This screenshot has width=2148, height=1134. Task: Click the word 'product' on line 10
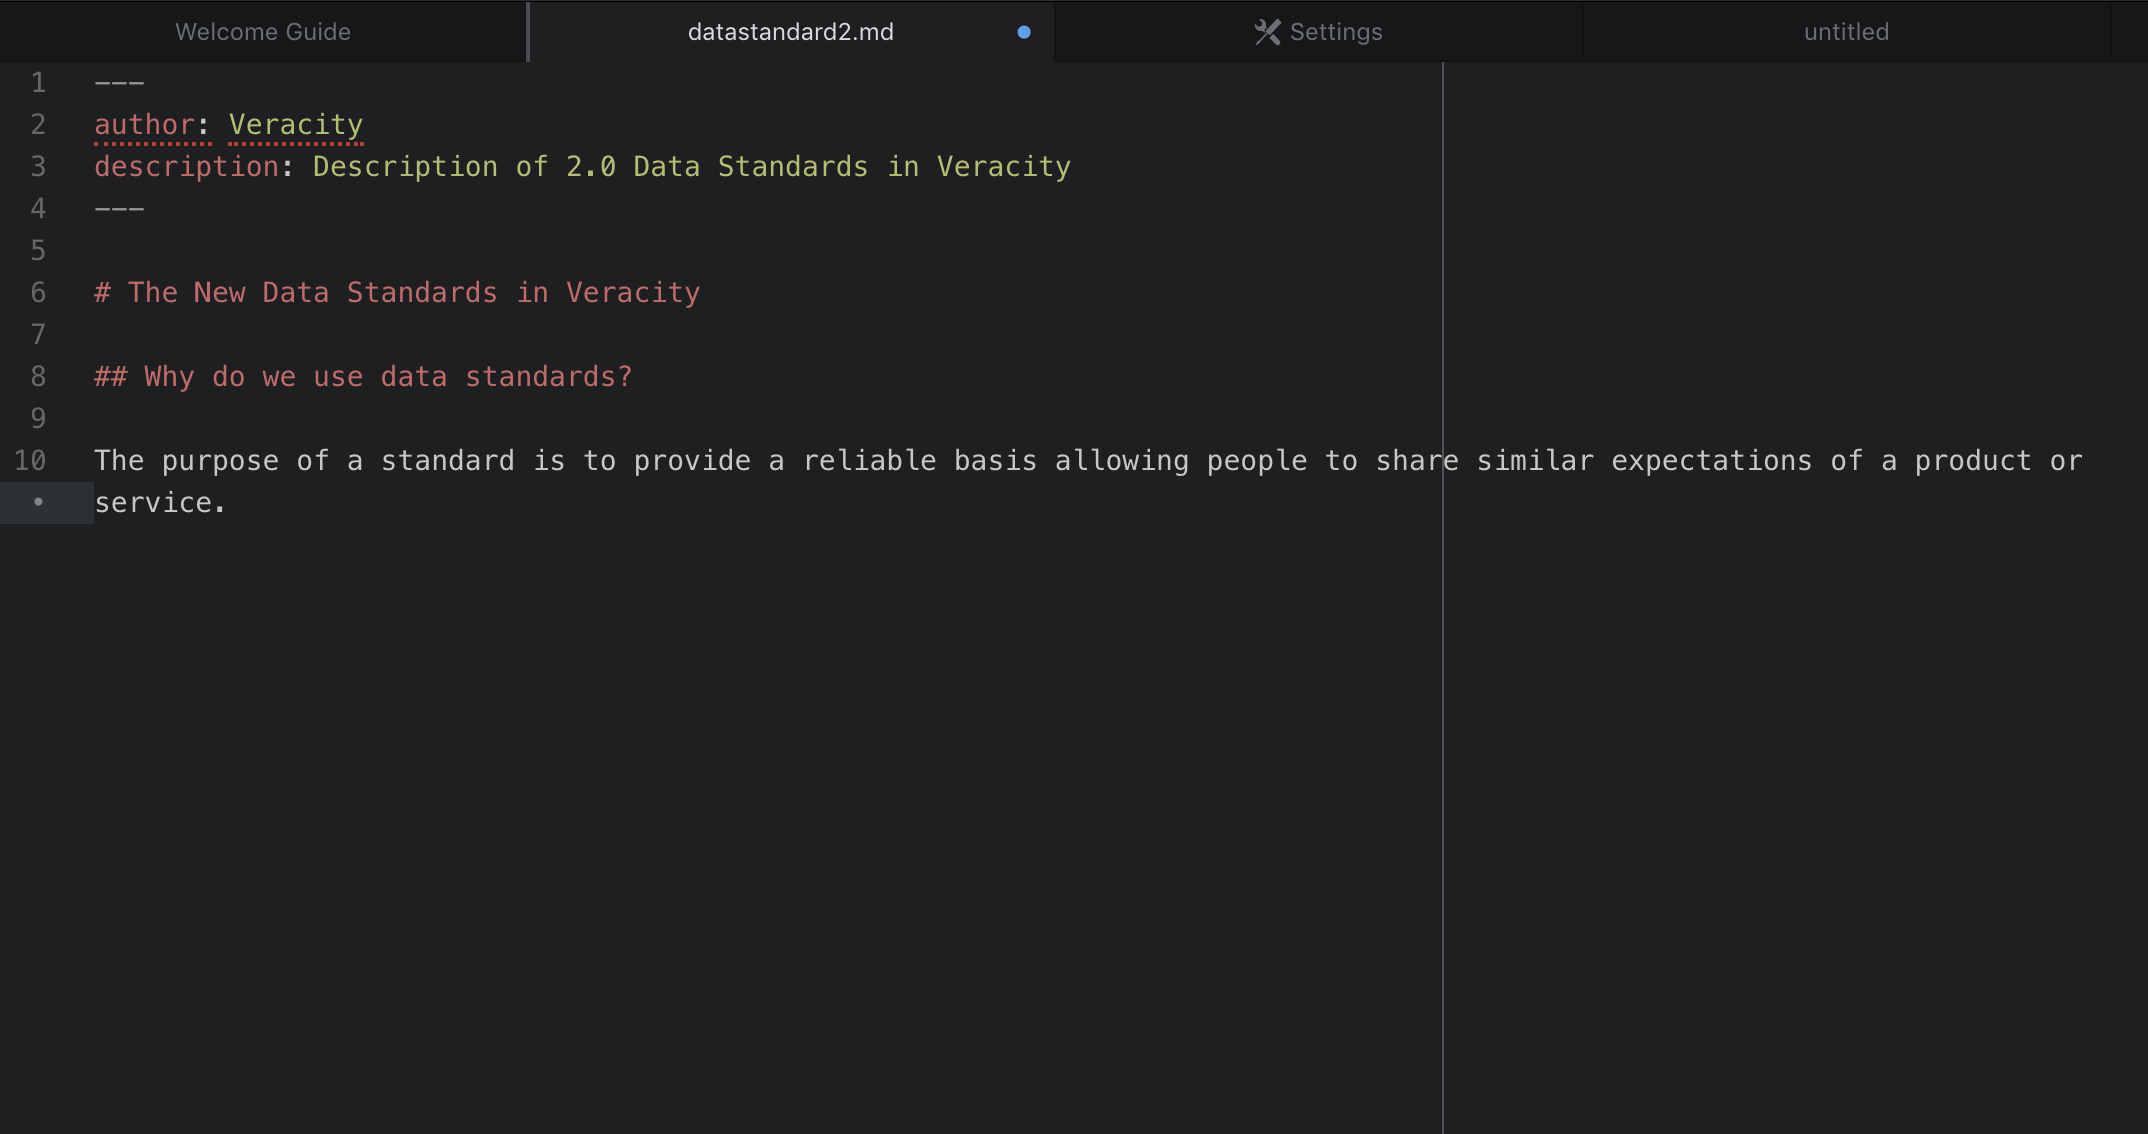click(1973, 460)
